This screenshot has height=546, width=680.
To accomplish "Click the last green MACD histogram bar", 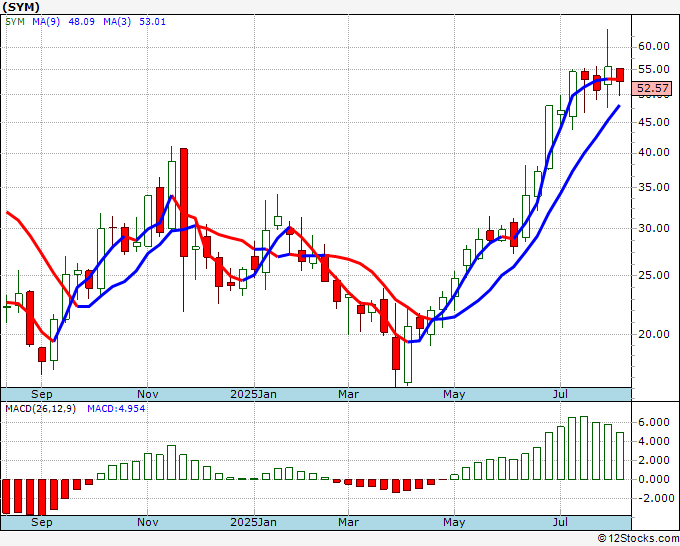I will click(620, 456).
